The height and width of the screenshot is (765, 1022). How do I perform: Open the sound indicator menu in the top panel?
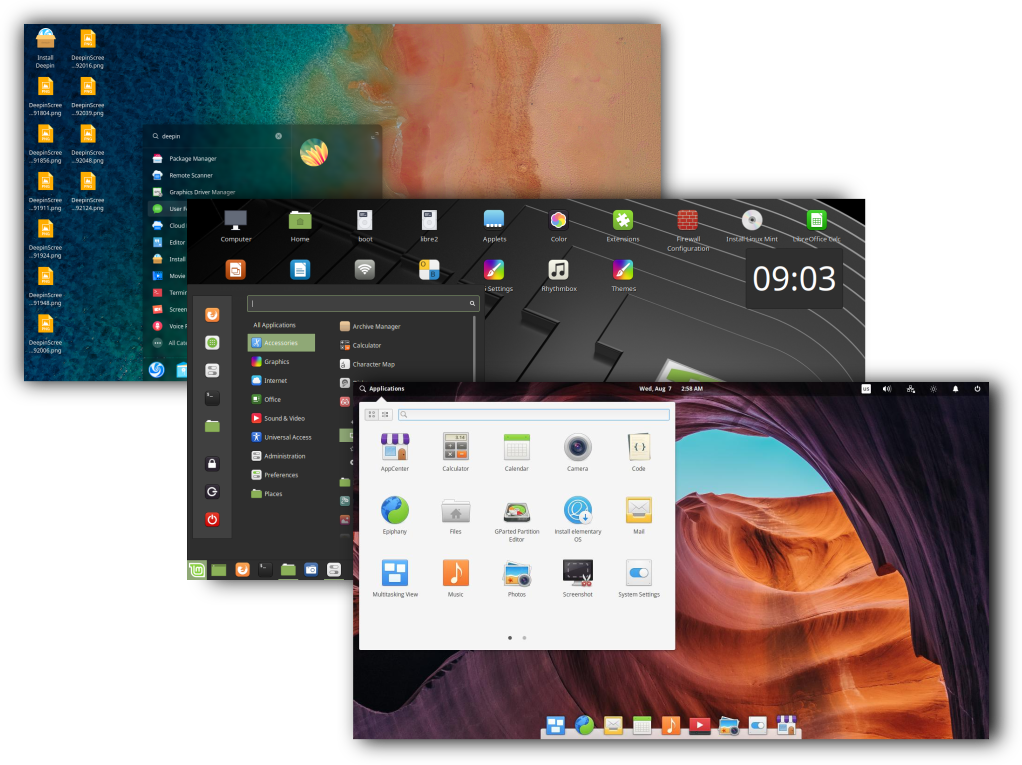point(886,388)
